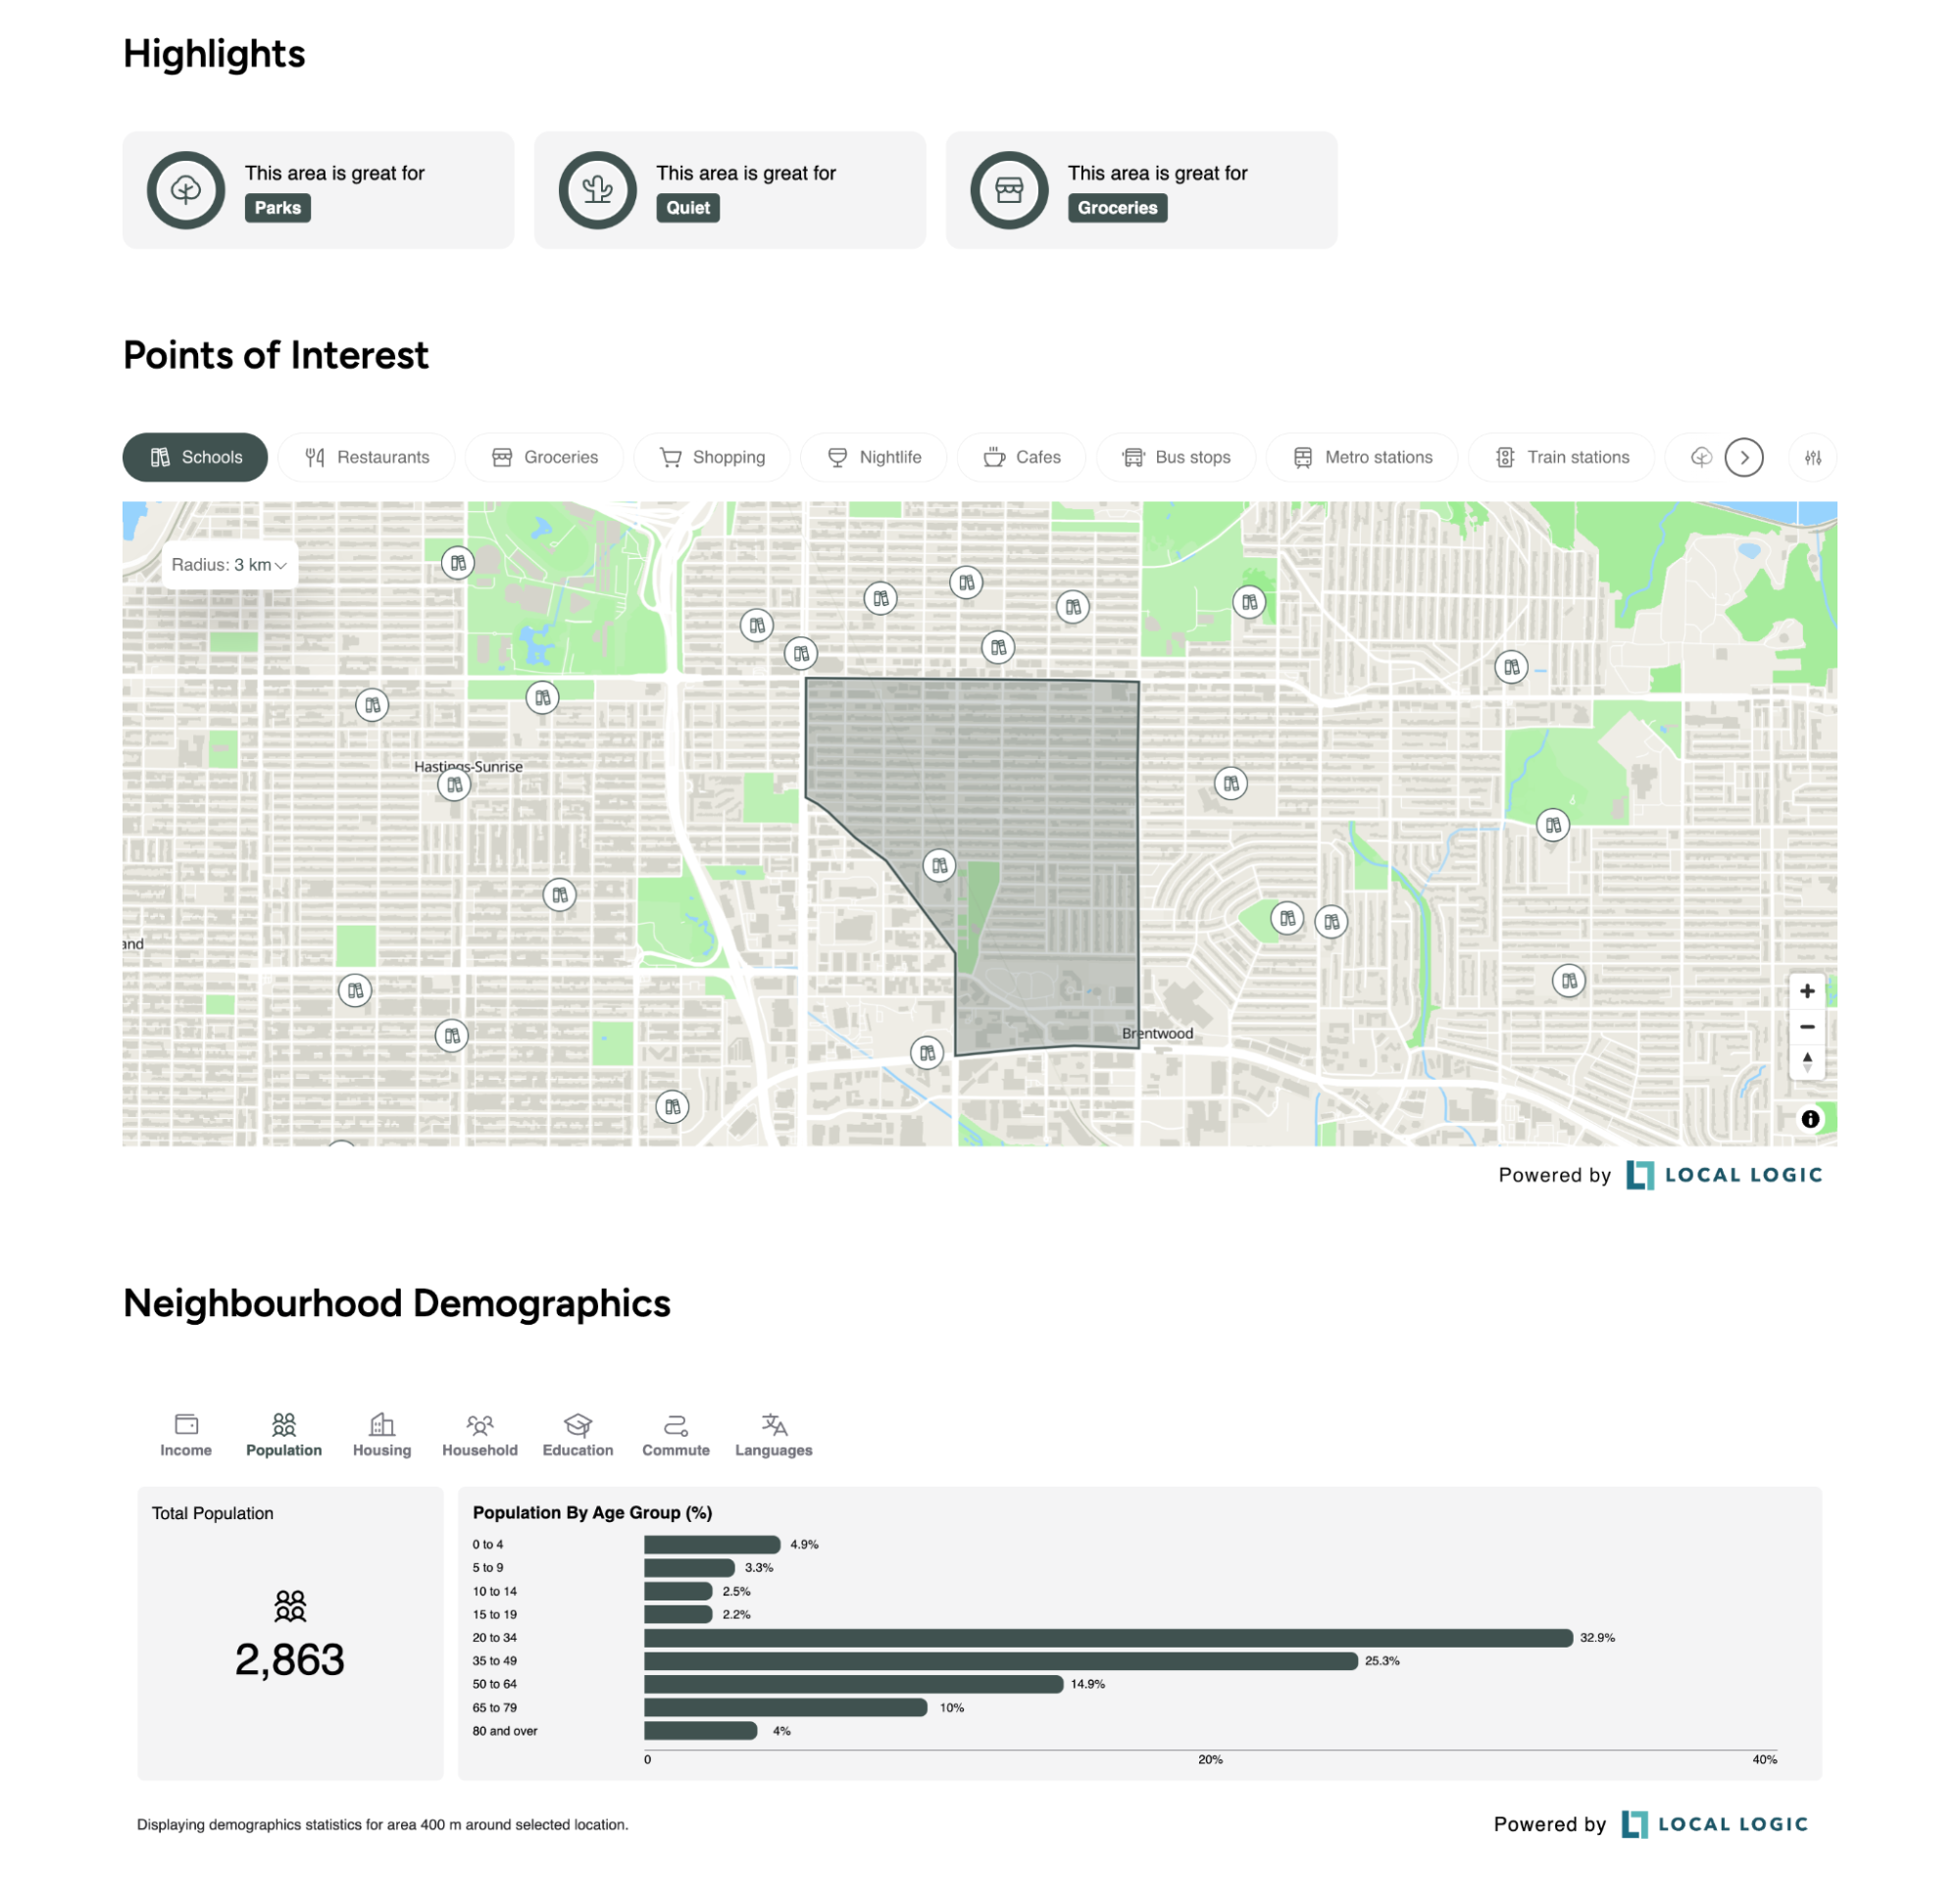Click the map information icon
The height and width of the screenshot is (1878, 1960).
[1809, 1120]
